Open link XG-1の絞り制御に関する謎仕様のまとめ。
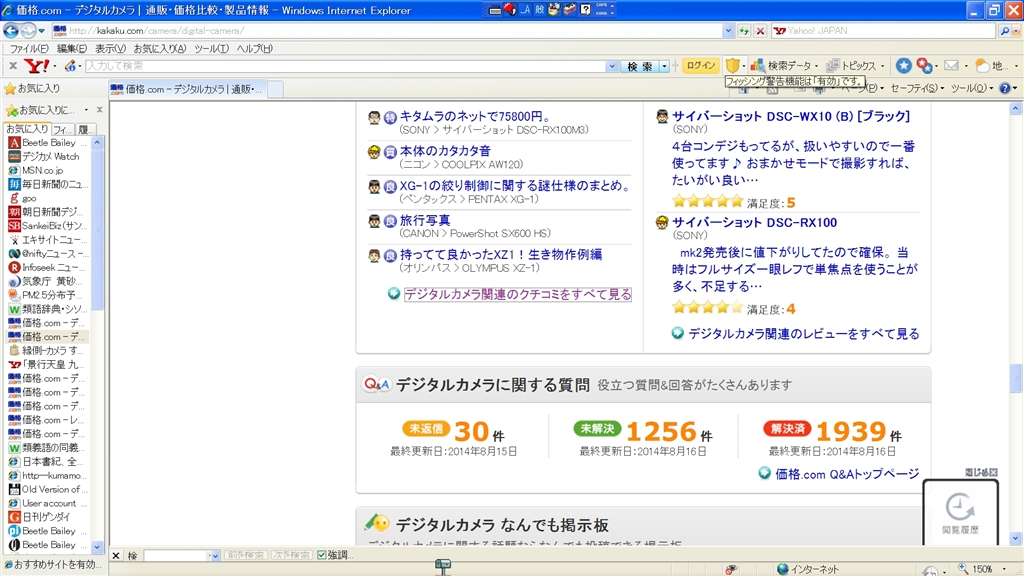Screen dimensions: 1024x576 coord(515,185)
